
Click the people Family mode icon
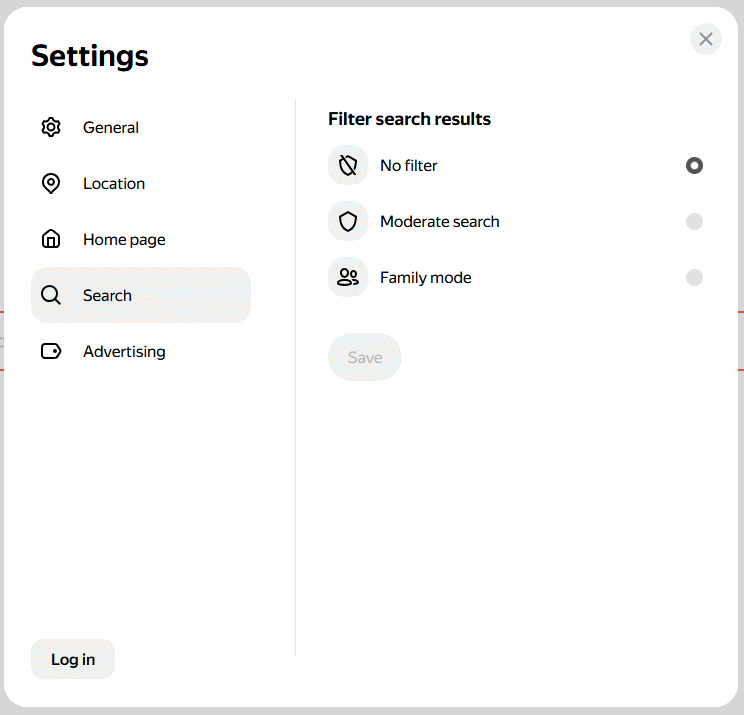coord(348,278)
